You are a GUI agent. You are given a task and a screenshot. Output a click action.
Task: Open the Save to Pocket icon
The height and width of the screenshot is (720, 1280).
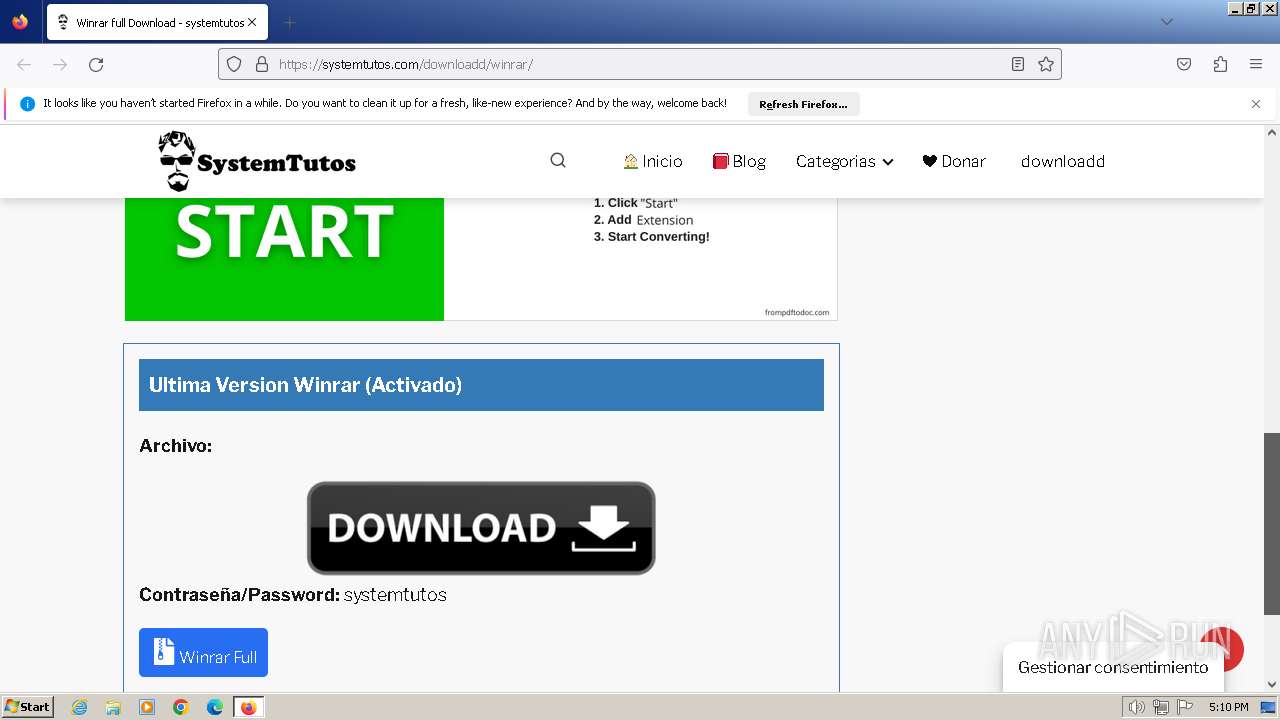click(x=1184, y=64)
